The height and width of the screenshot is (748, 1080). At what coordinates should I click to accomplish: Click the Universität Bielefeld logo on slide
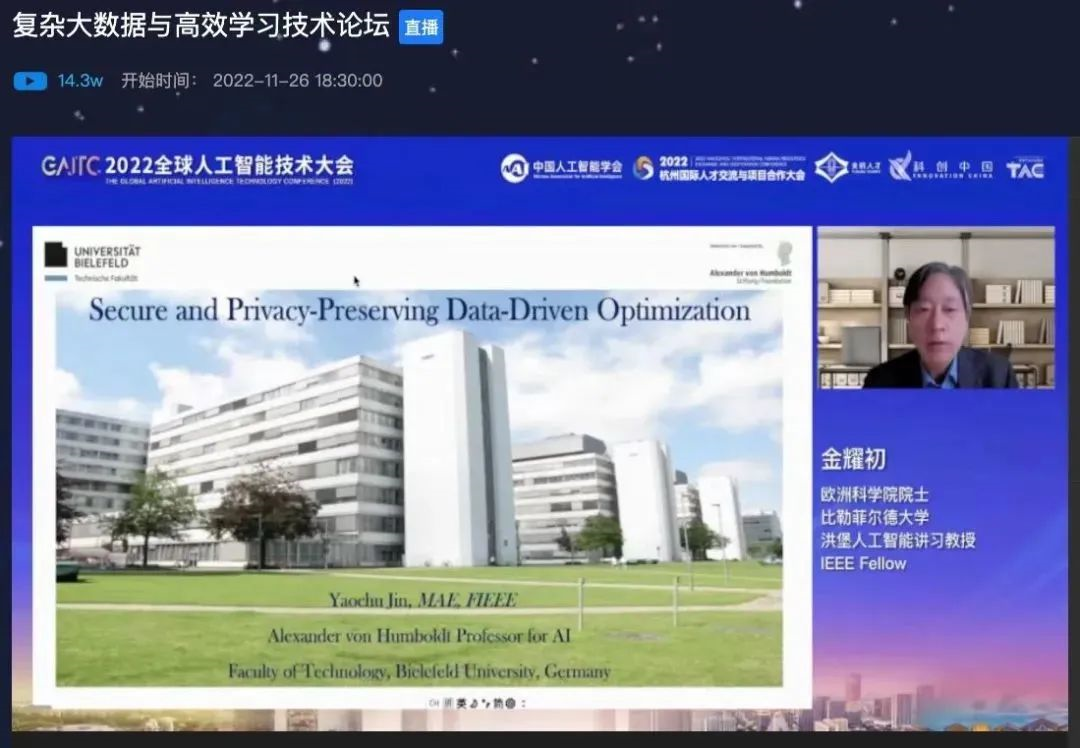click(x=93, y=259)
